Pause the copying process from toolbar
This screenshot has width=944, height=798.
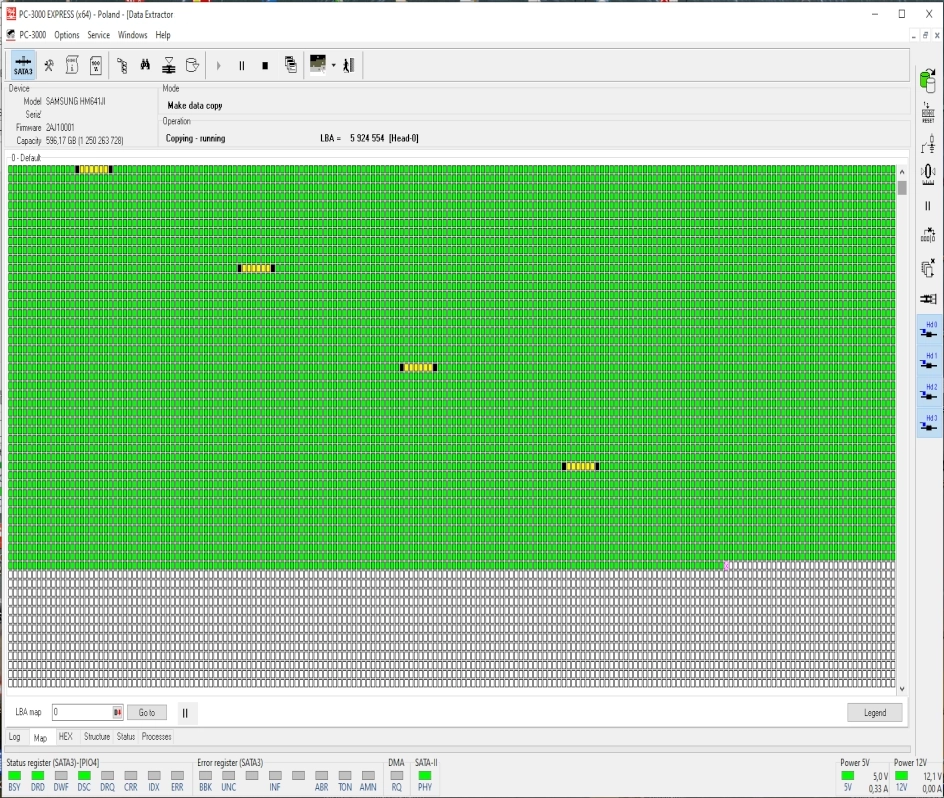pos(241,66)
